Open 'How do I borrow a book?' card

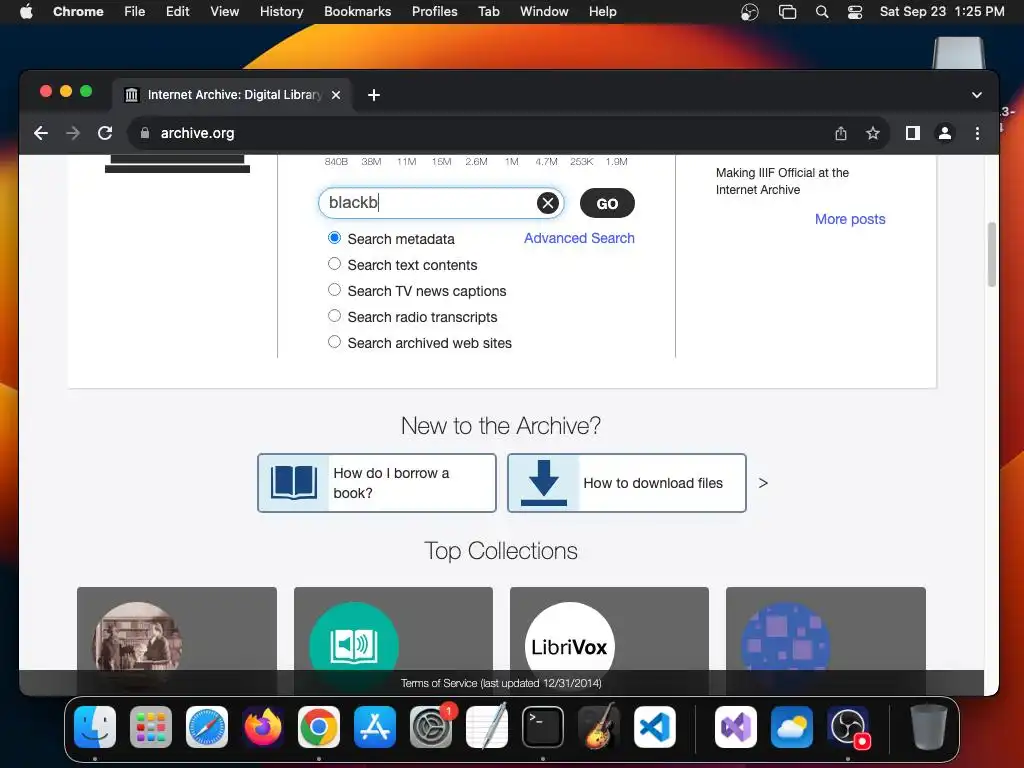click(x=377, y=483)
